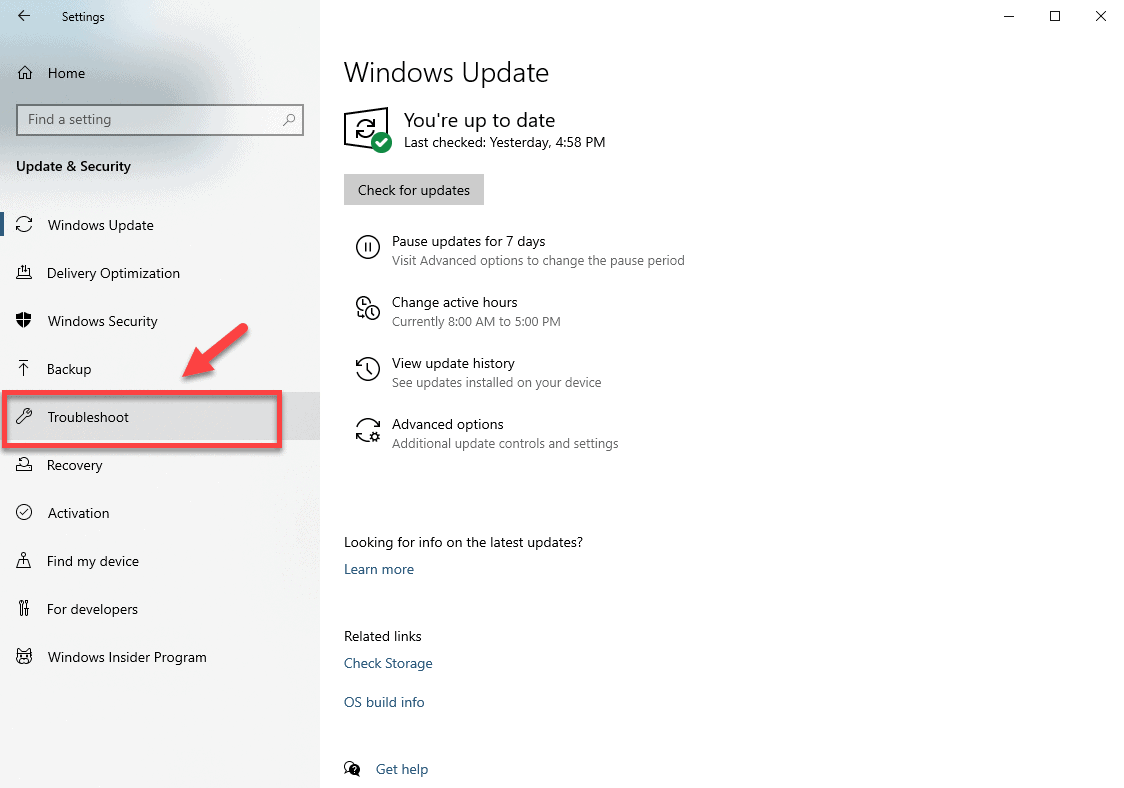Image resolution: width=1124 pixels, height=788 pixels.
Task: Click the back arrow in Settings
Action: (x=24, y=16)
